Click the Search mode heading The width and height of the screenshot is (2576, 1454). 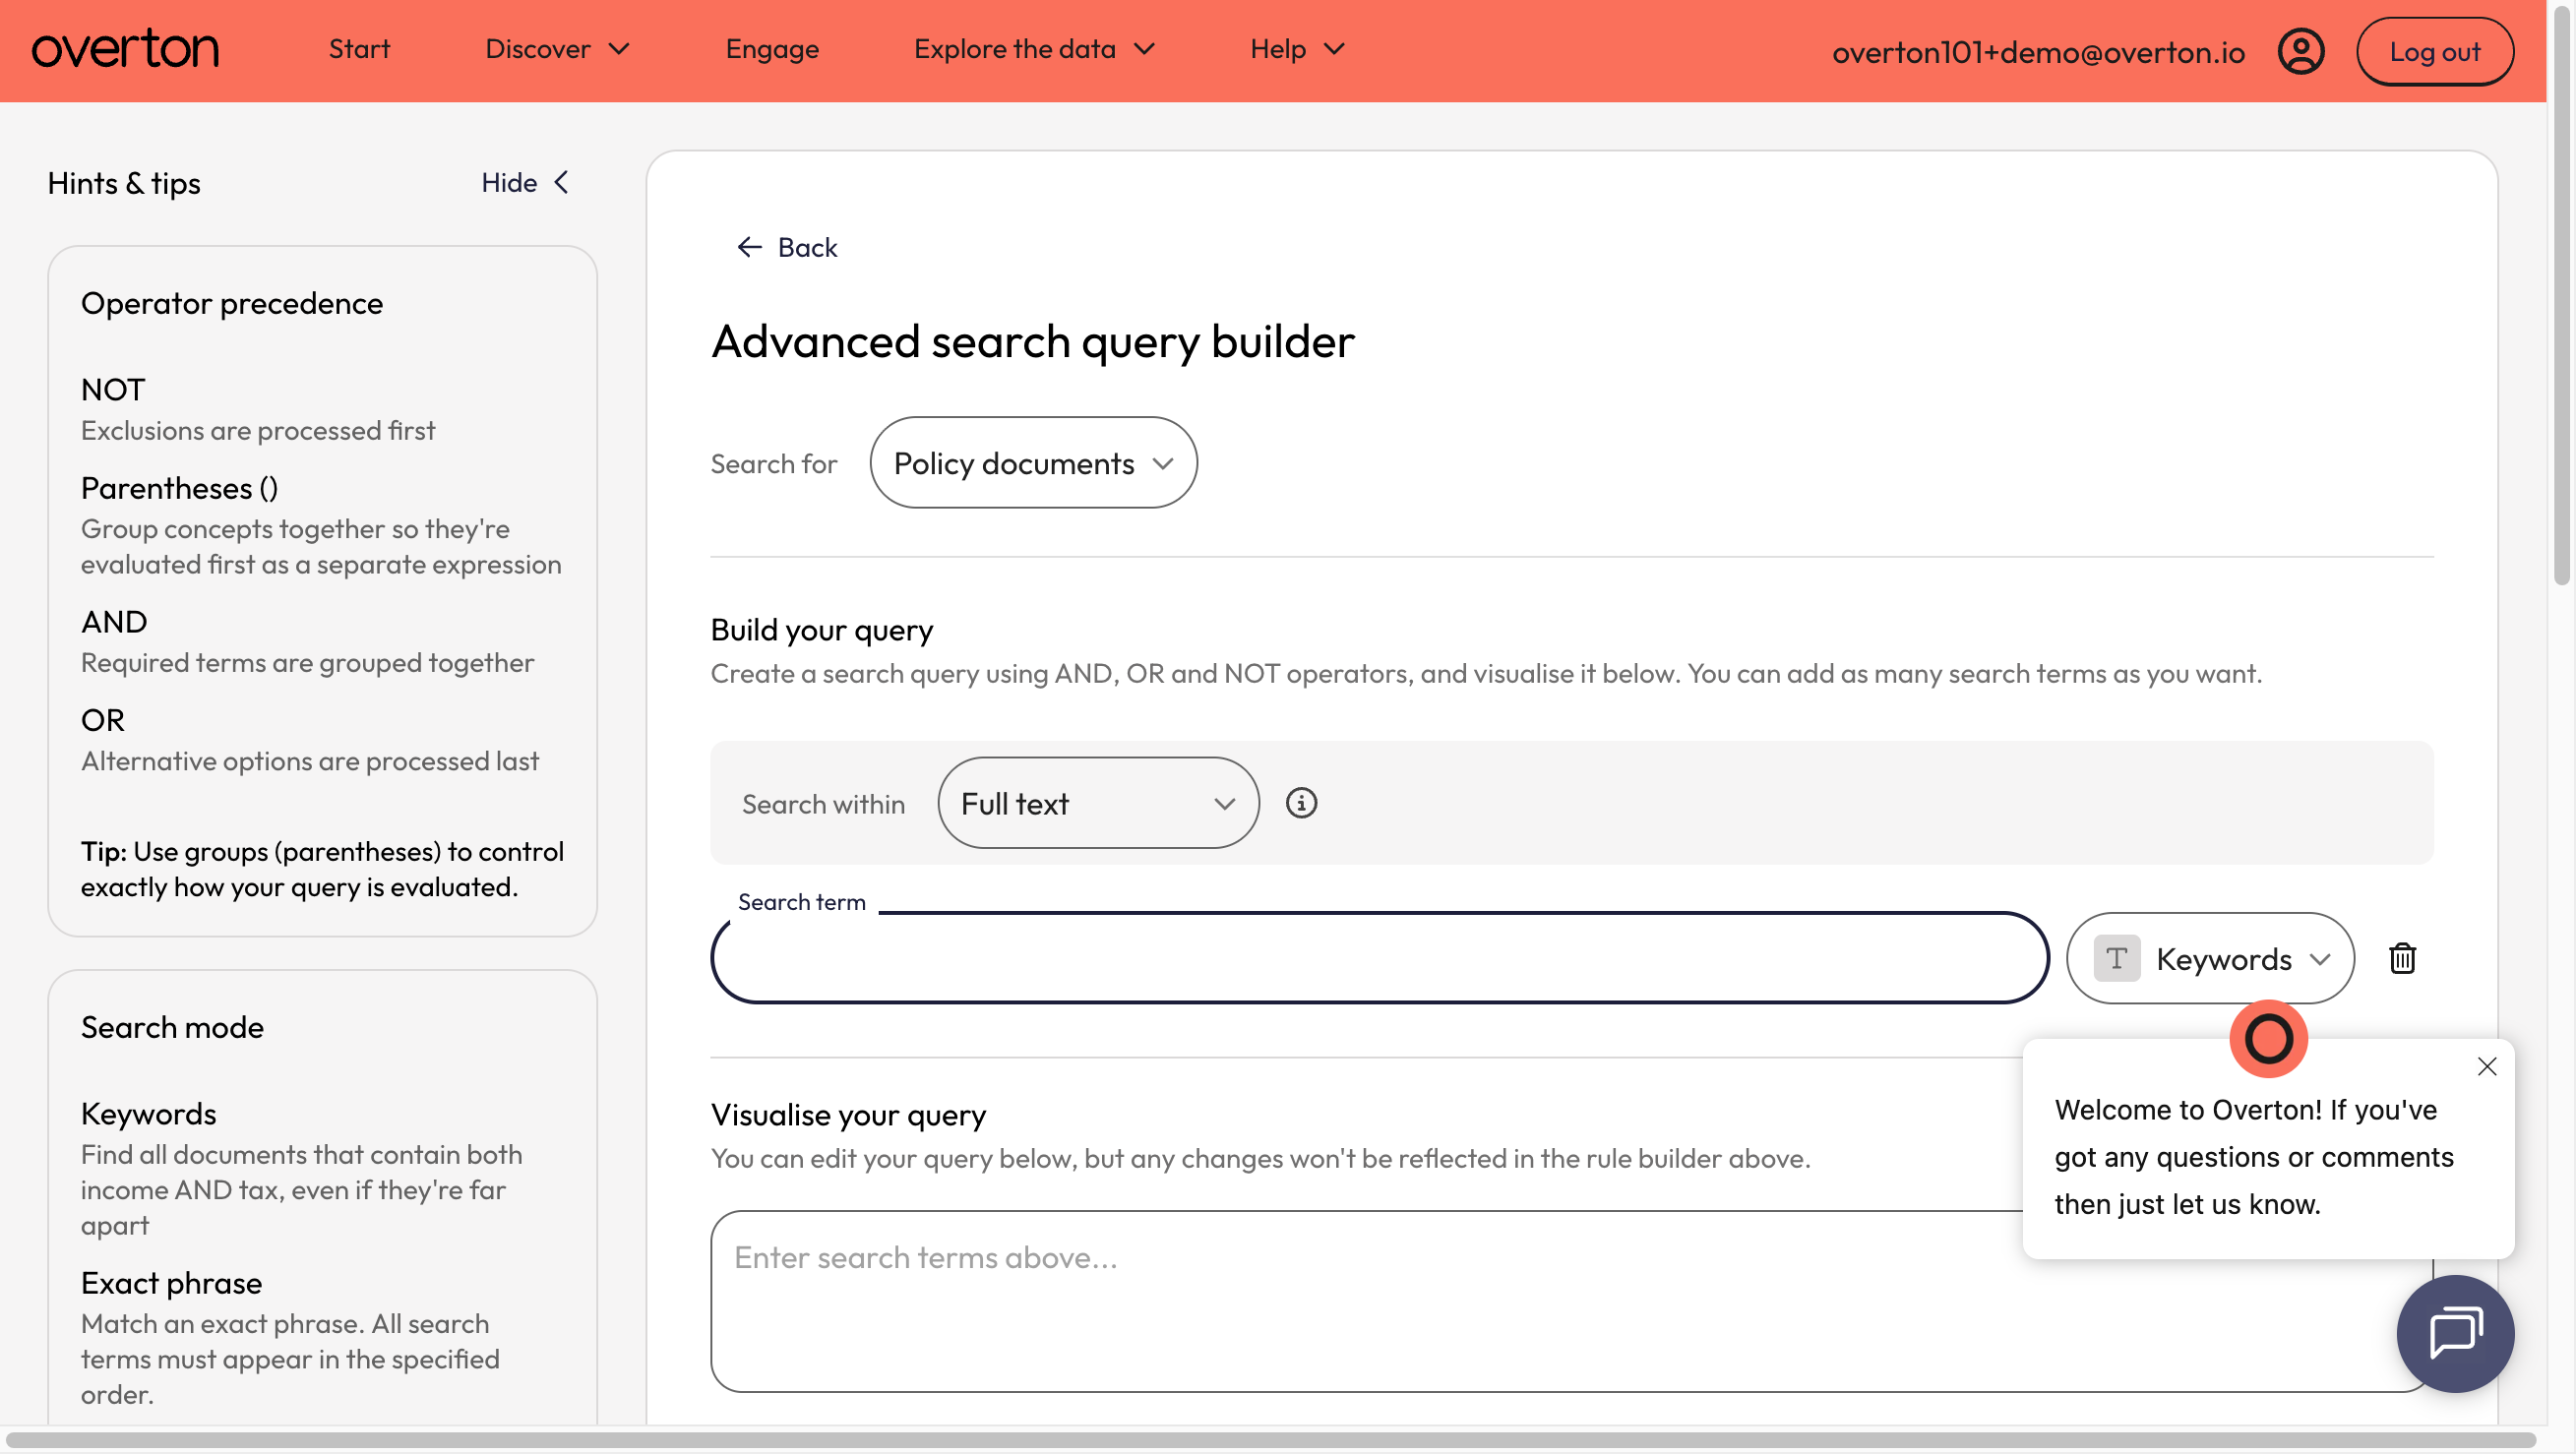click(172, 1027)
